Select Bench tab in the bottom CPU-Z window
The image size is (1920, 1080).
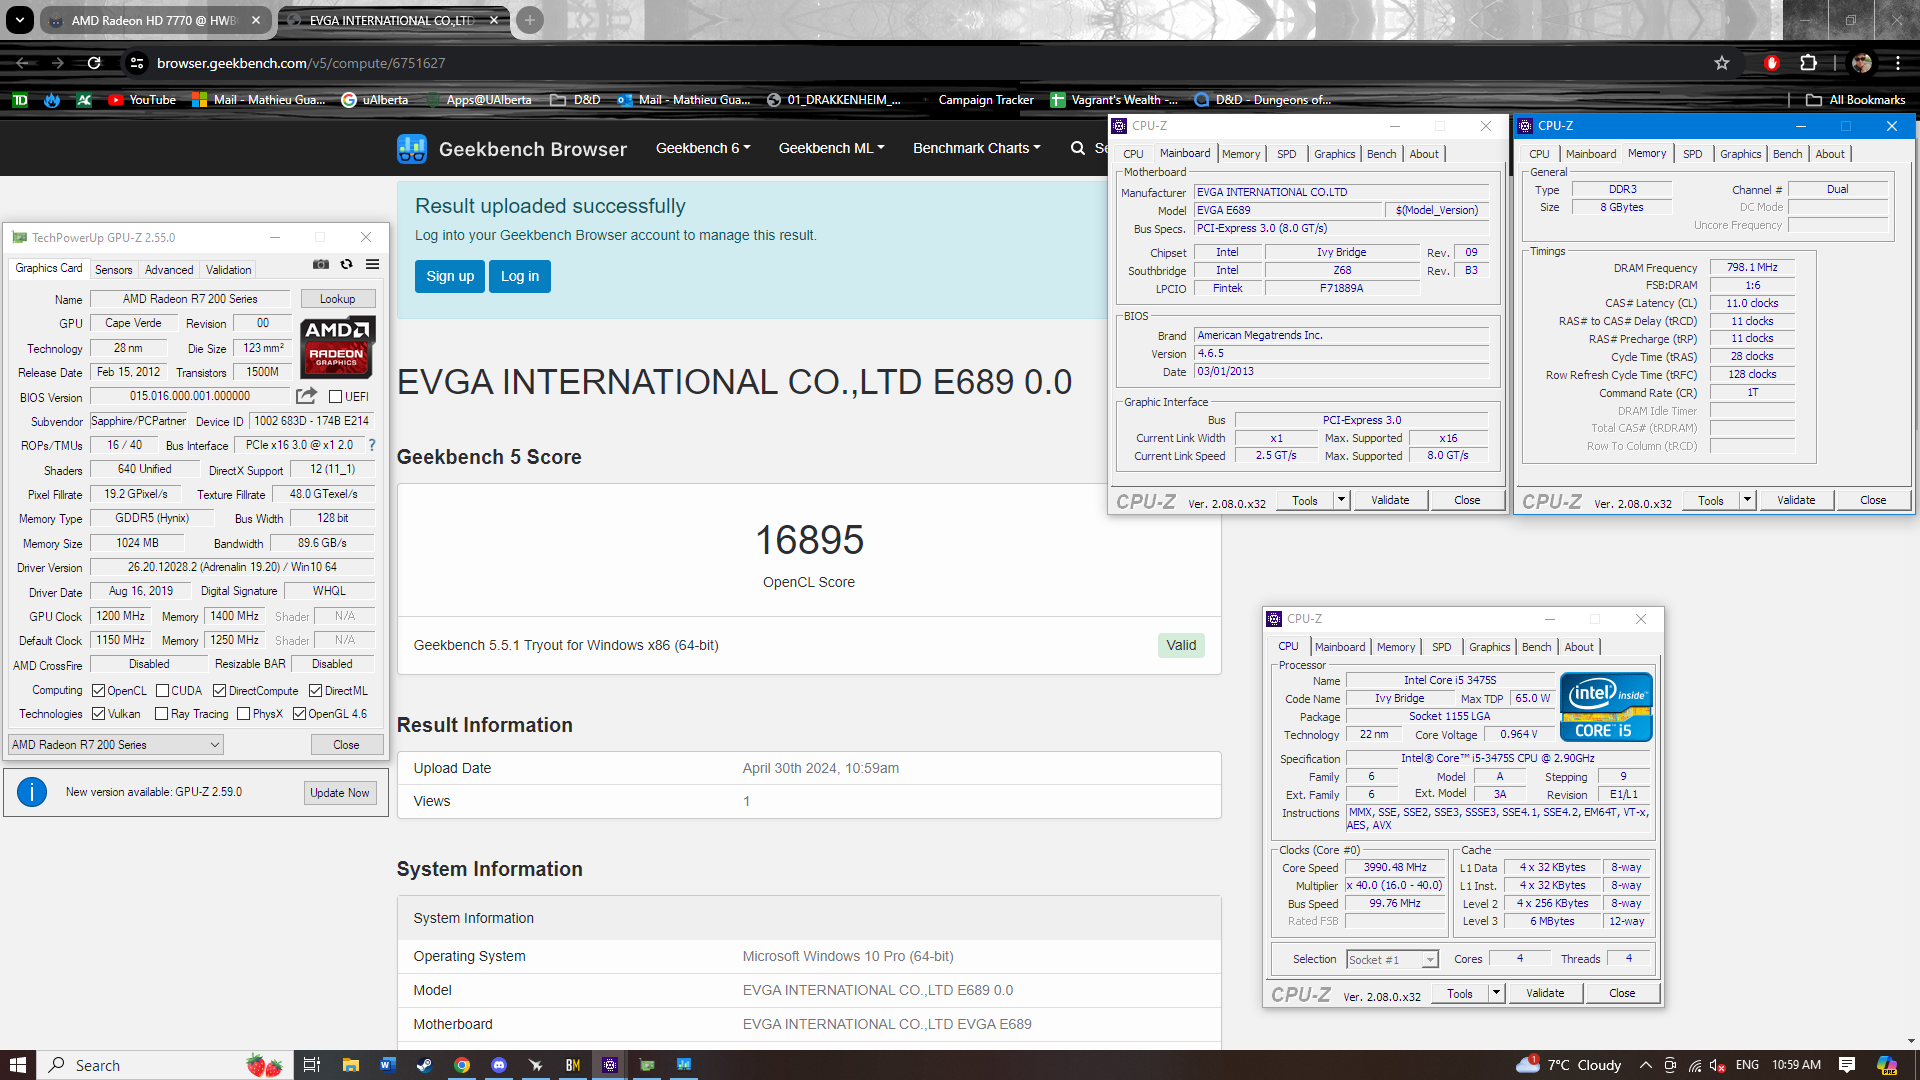(1536, 647)
